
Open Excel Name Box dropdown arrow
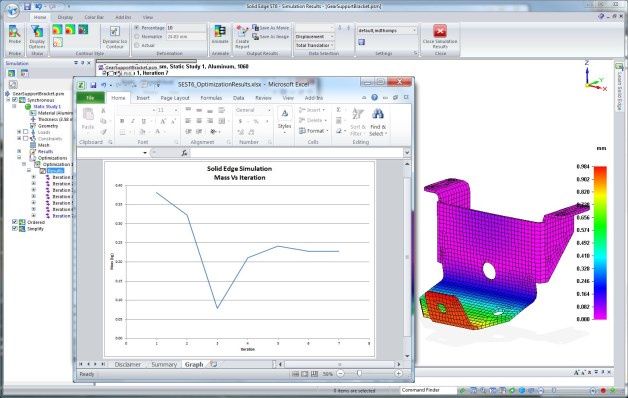click(x=145, y=153)
